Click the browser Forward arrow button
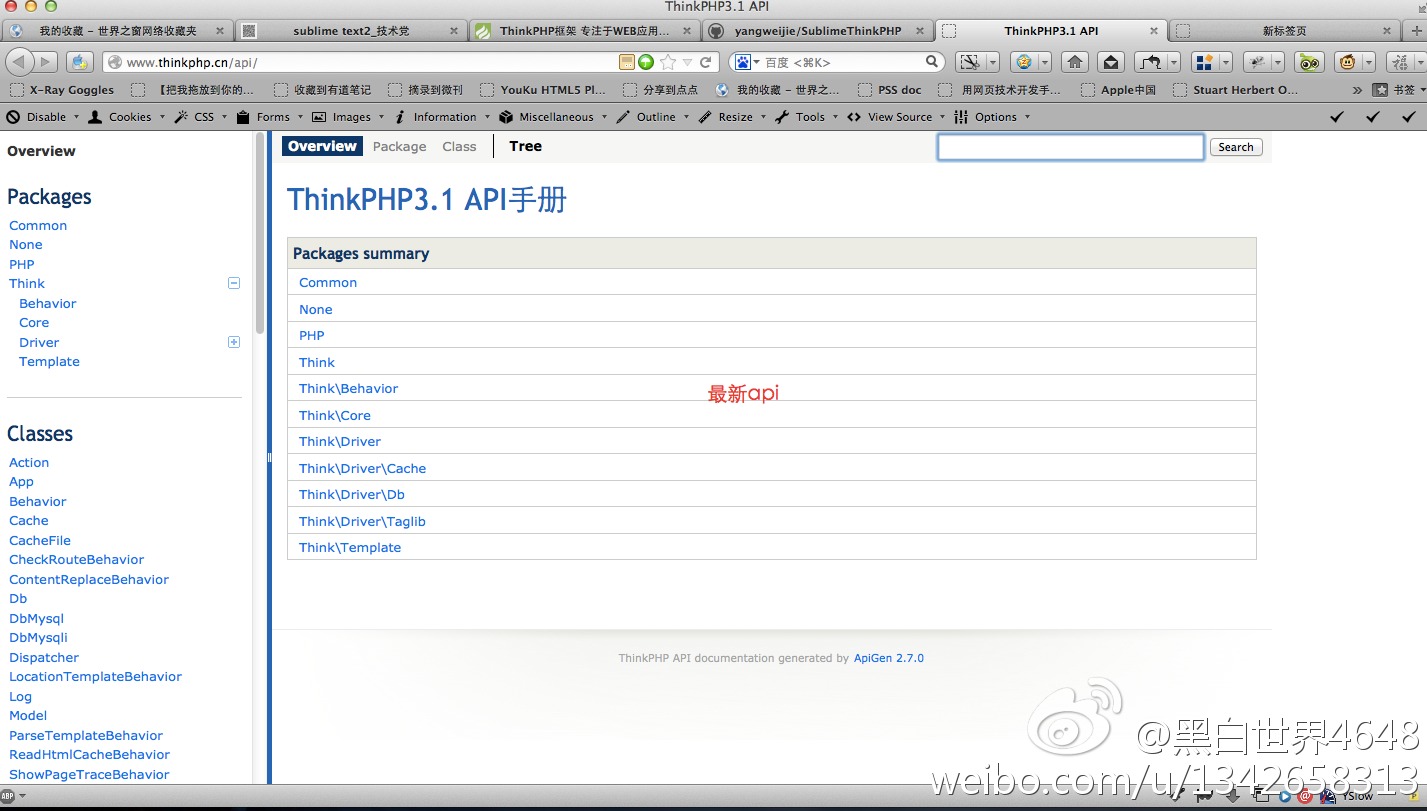 46,62
